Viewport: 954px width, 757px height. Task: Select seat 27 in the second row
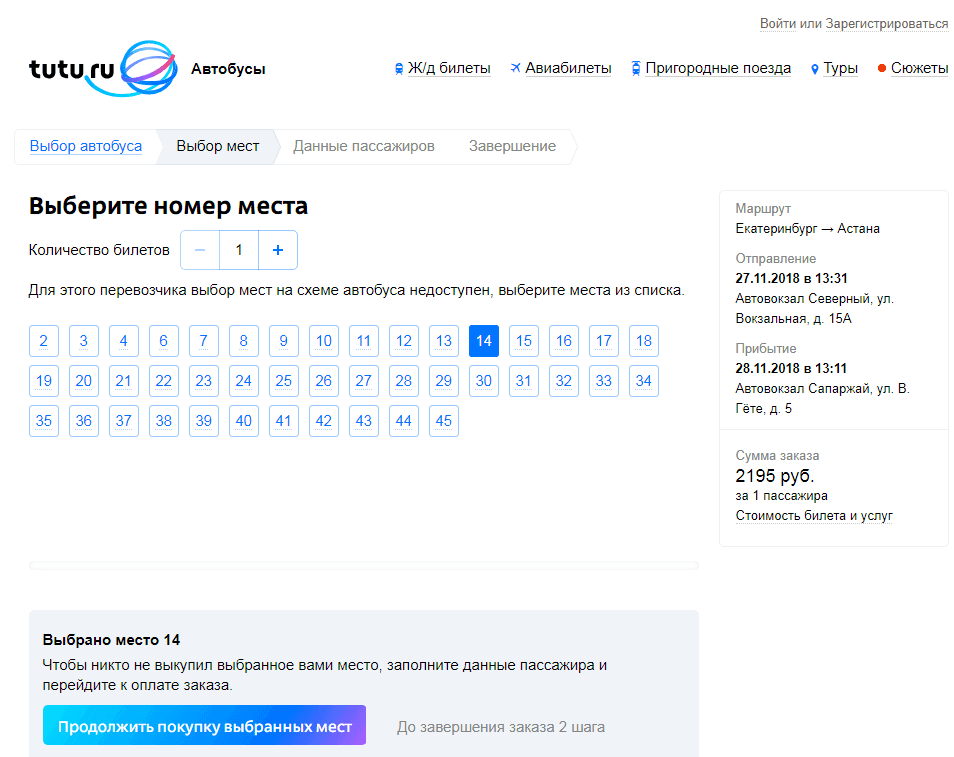[364, 381]
